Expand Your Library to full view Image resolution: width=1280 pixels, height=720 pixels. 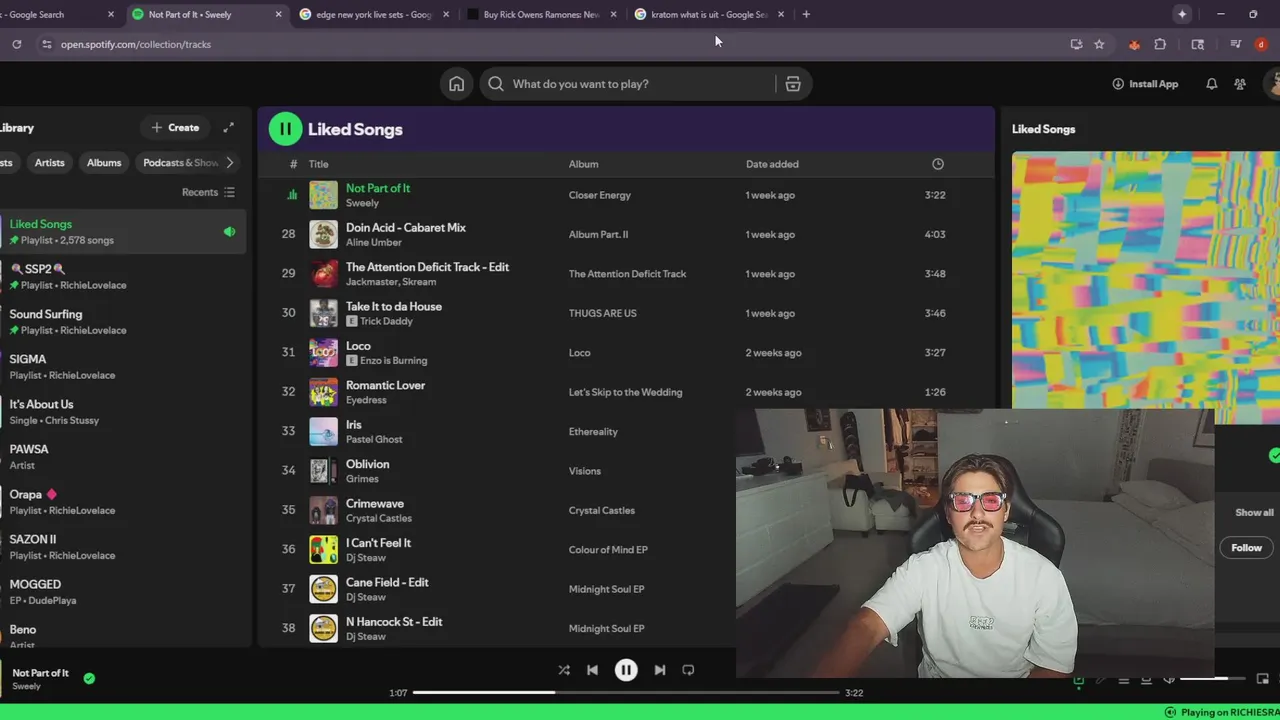228,127
